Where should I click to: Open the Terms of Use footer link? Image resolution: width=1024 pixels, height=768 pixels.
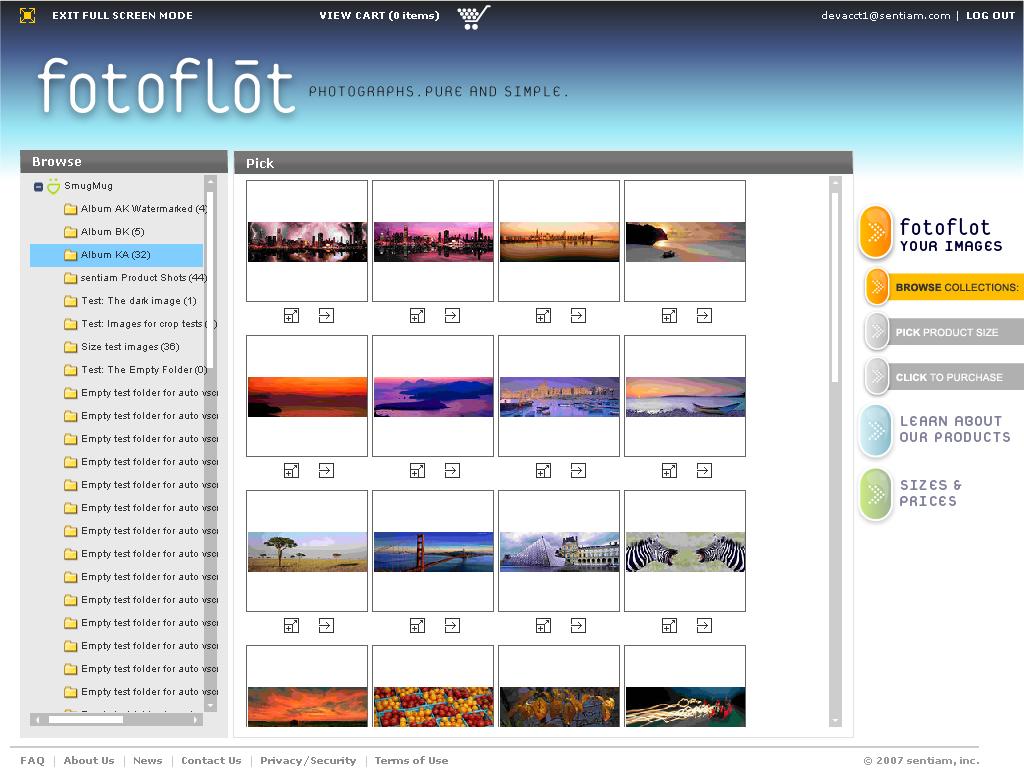coord(411,760)
